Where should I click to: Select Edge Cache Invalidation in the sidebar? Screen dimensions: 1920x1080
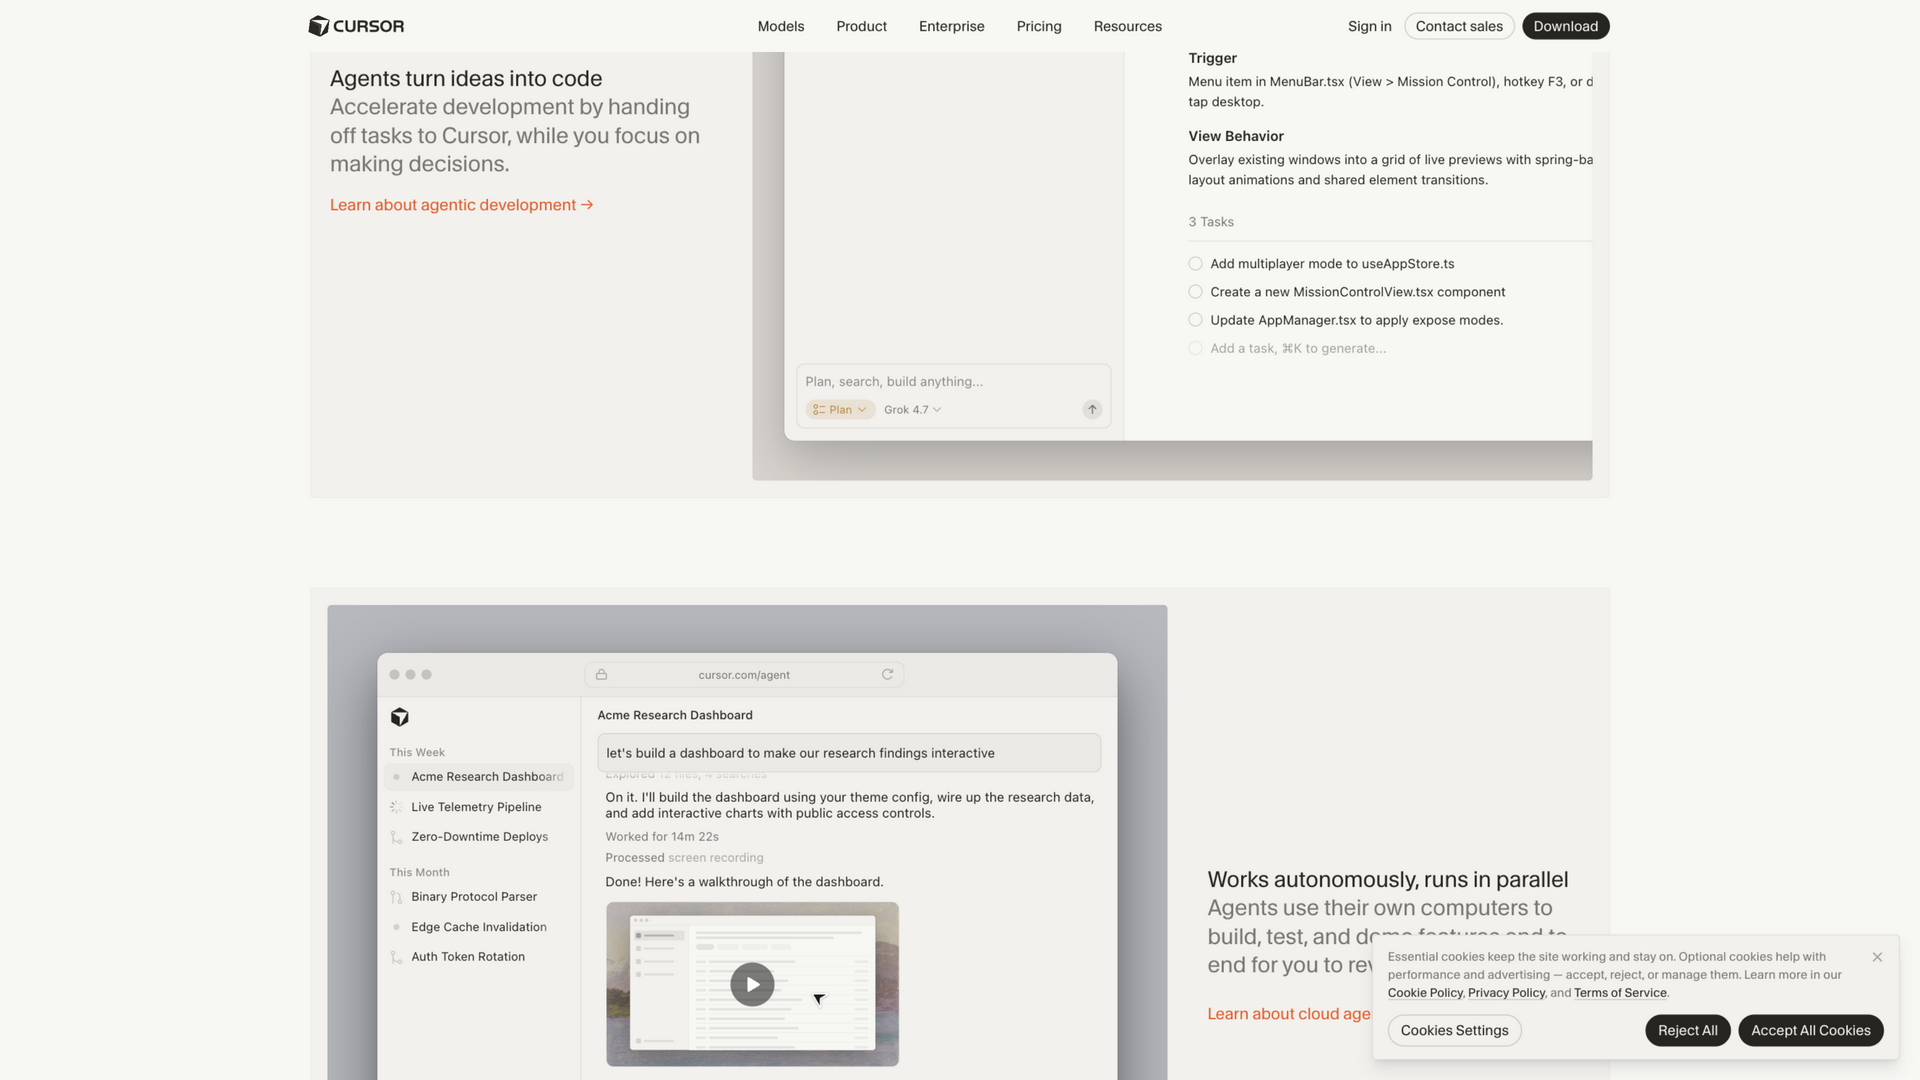pyautogui.click(x=478, y=927)
